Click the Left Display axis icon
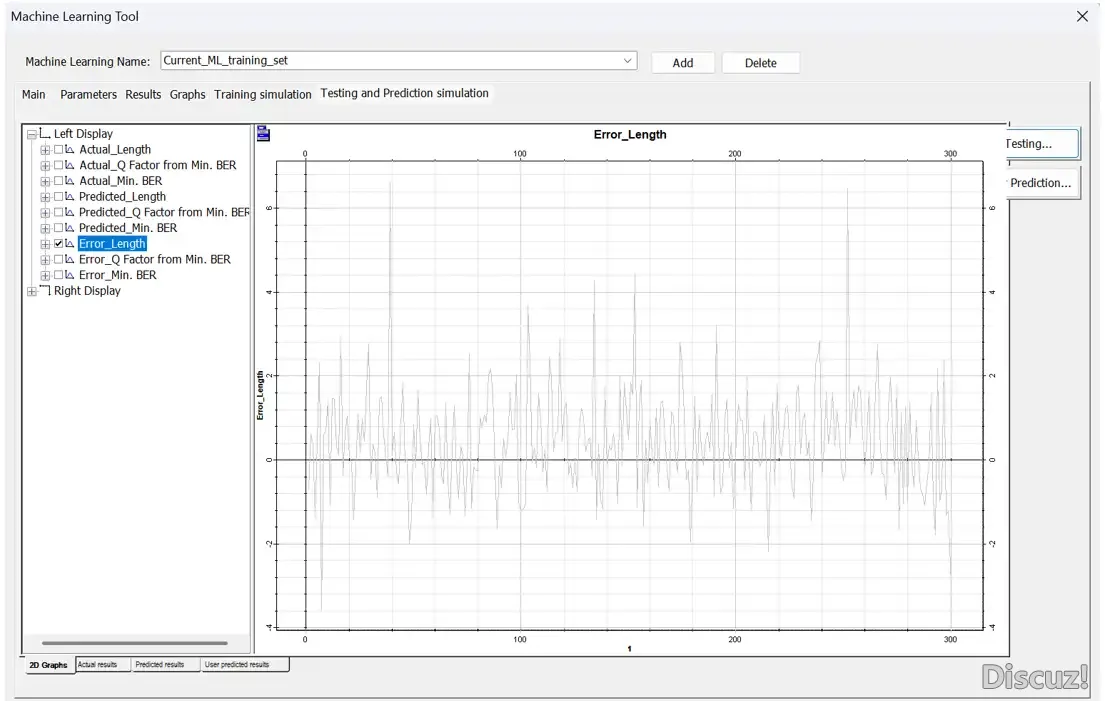This screenshot has width=1105, height=701. [45, 133]
